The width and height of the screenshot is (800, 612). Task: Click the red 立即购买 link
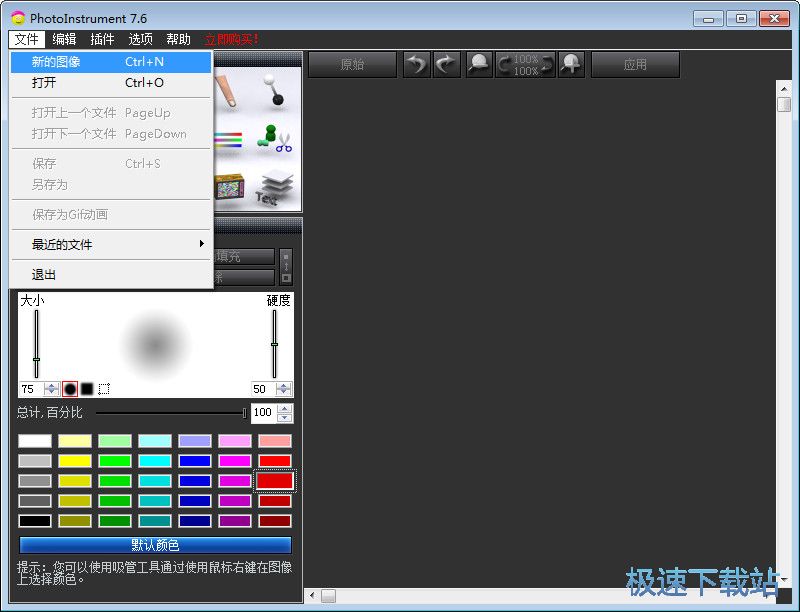click(231, 39)
